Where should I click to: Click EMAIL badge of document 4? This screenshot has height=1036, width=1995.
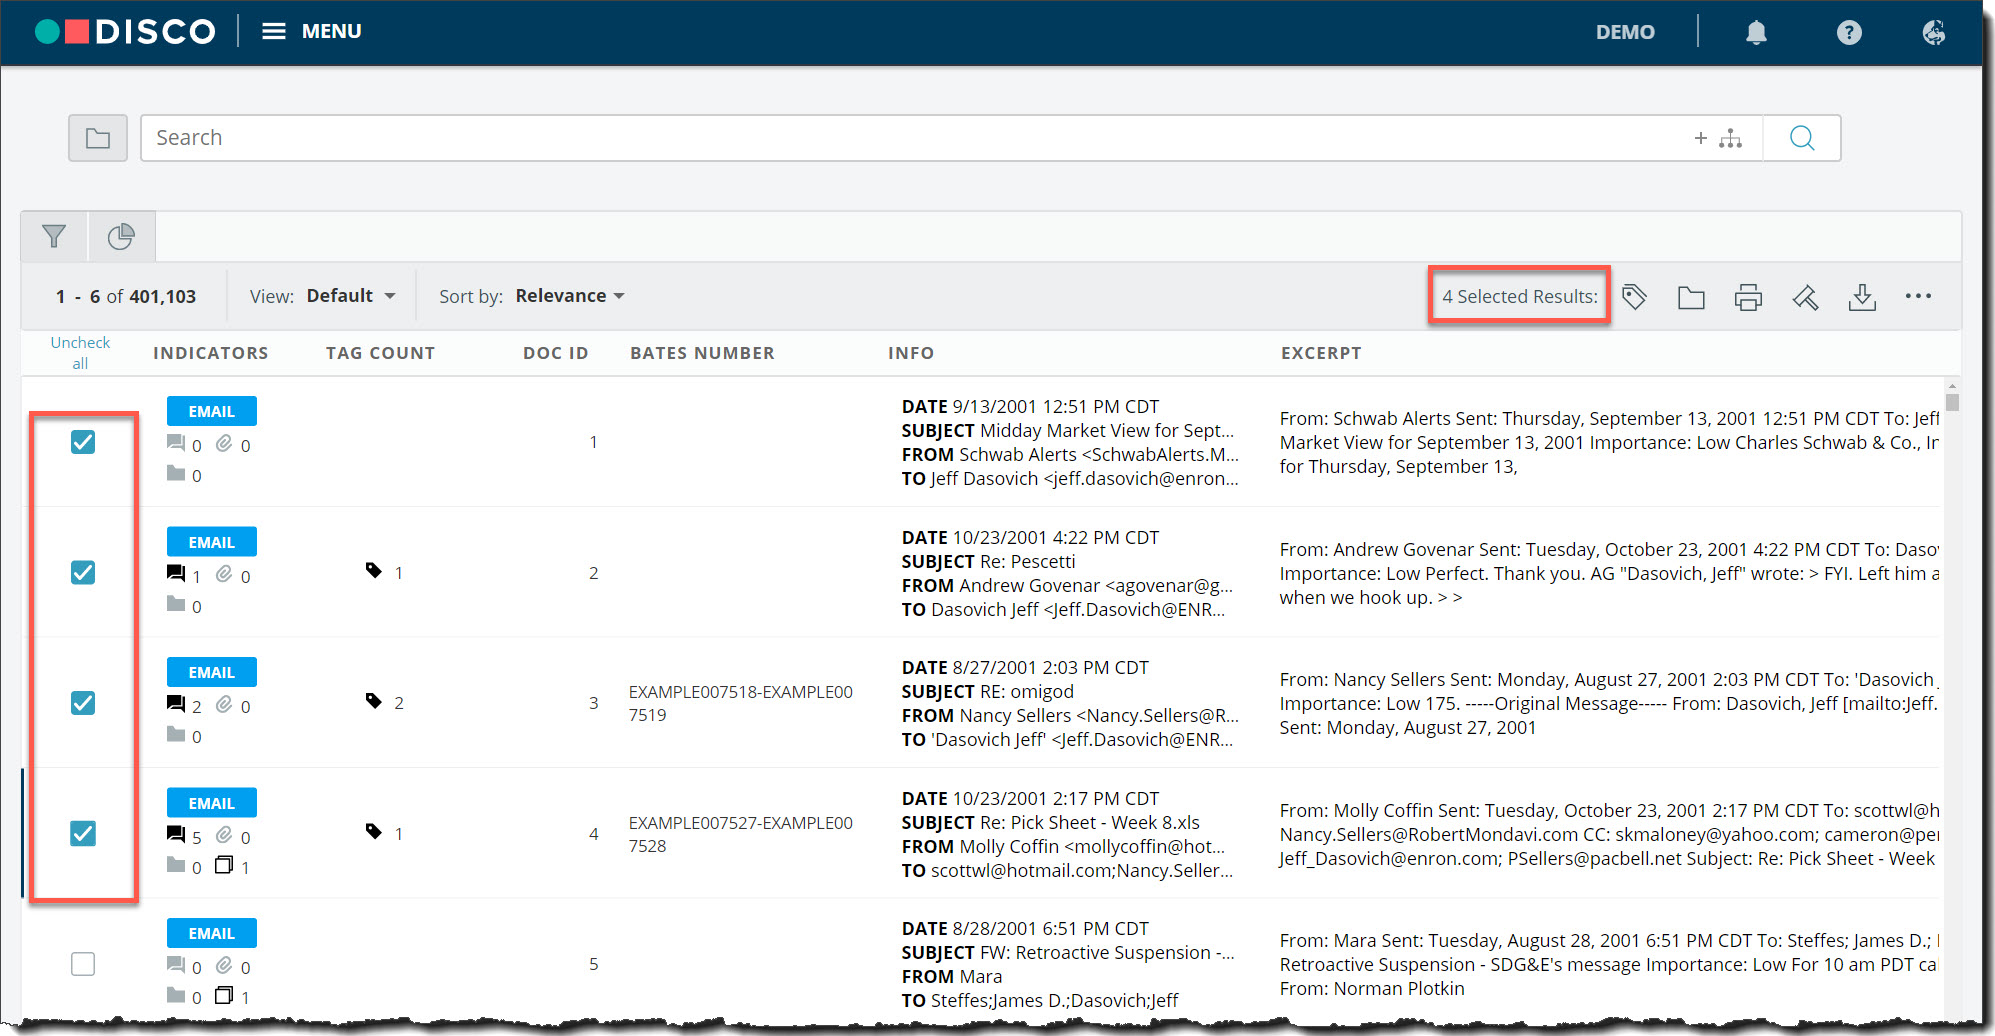point(211,803)
